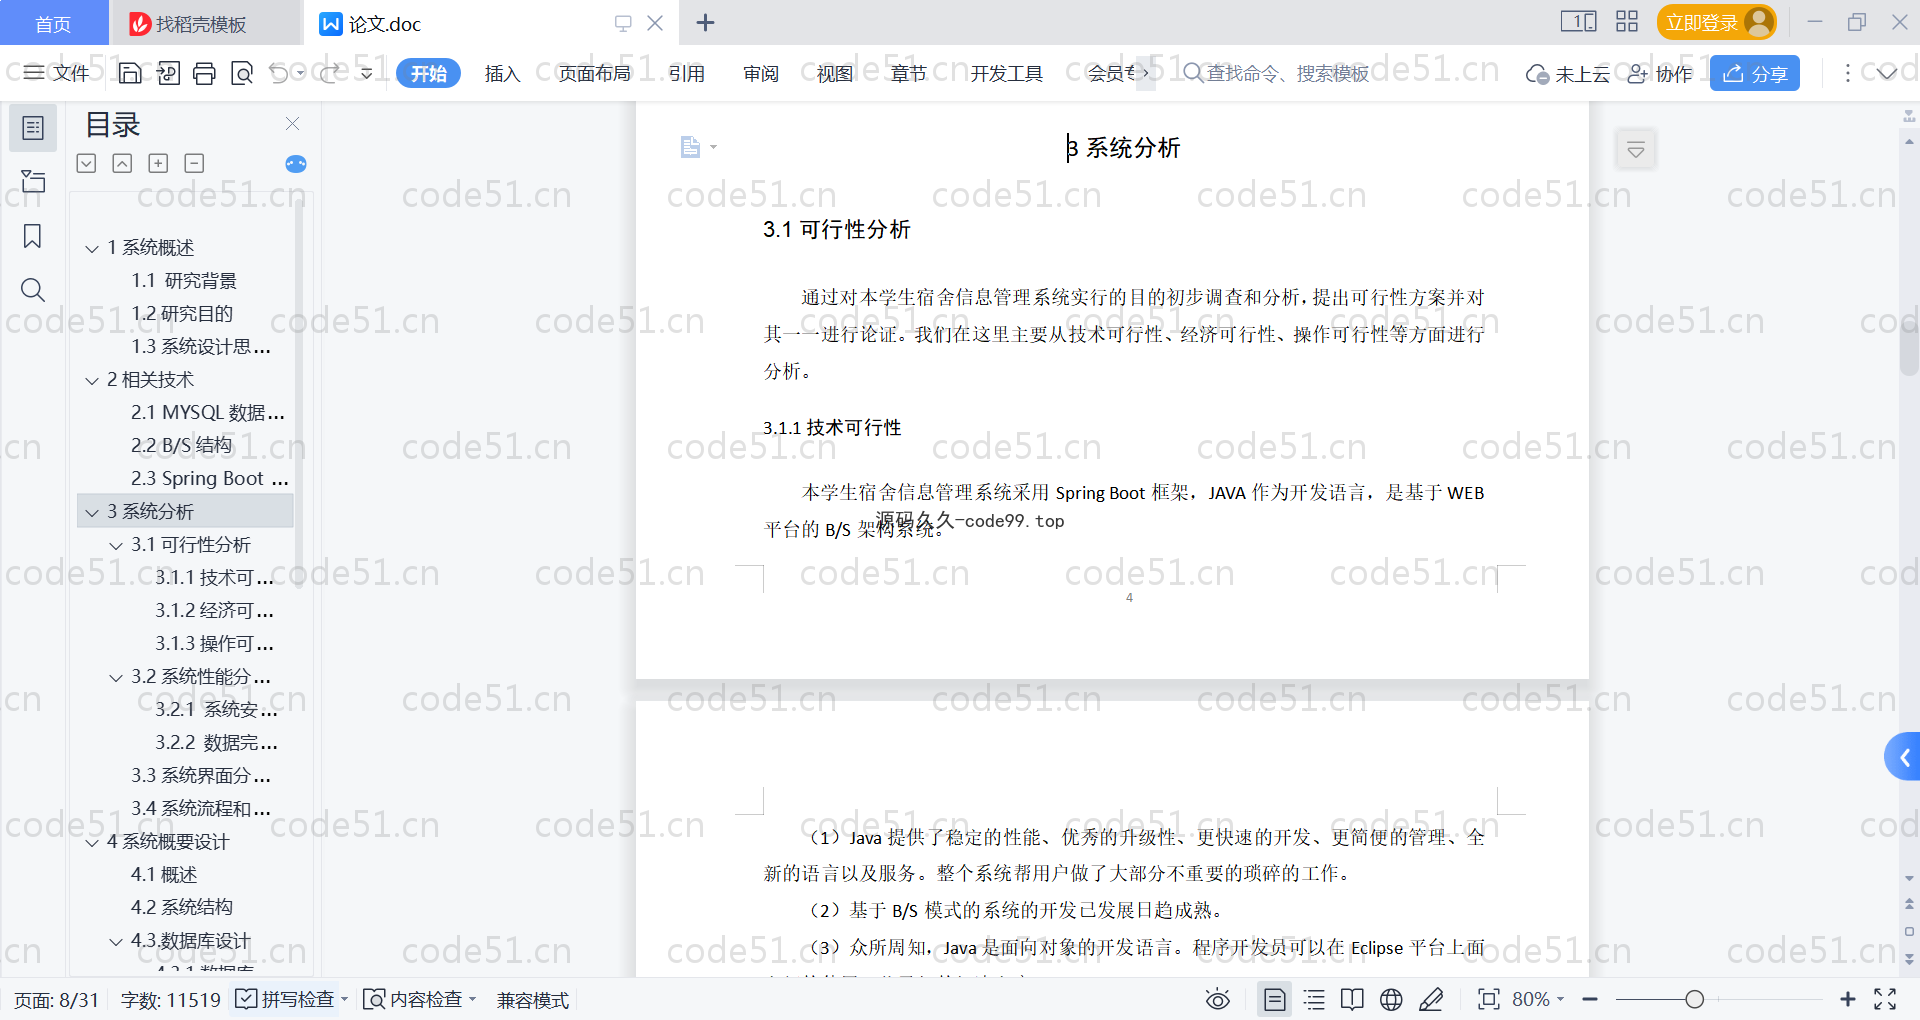Click the writing mode pen icon
This screenshot has width=1920, height=1020.
pyautogui.click(x=1431, y=999)
